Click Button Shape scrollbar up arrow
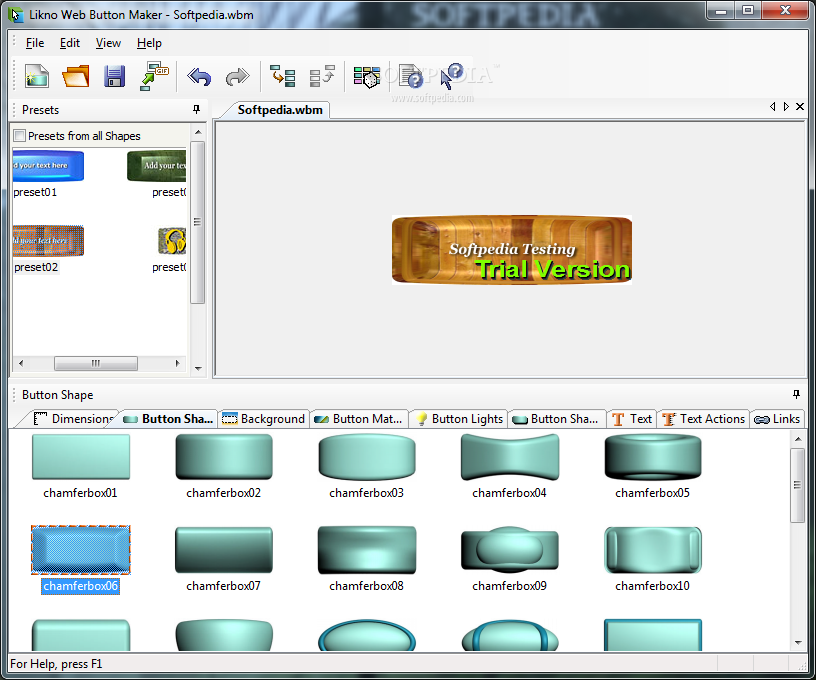Screen dimensions: 816x680 pyautogui.click(x=798, y=440)
